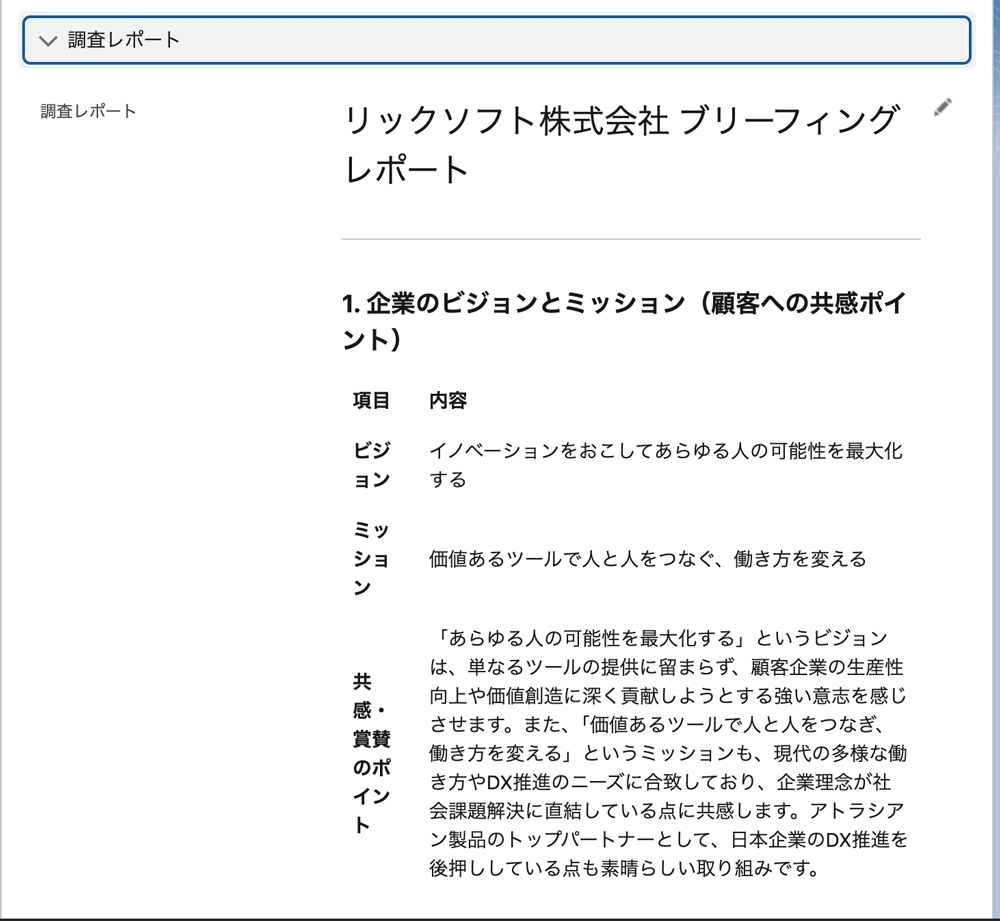The width and height of the screenshot is (1000, 921).
Task: Collapse the 調査レポート section chevron
Action: [48, 41]
